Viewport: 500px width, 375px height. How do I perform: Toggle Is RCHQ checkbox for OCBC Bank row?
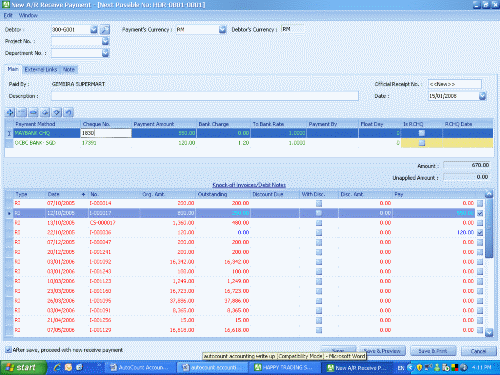(x=422, y=143)
